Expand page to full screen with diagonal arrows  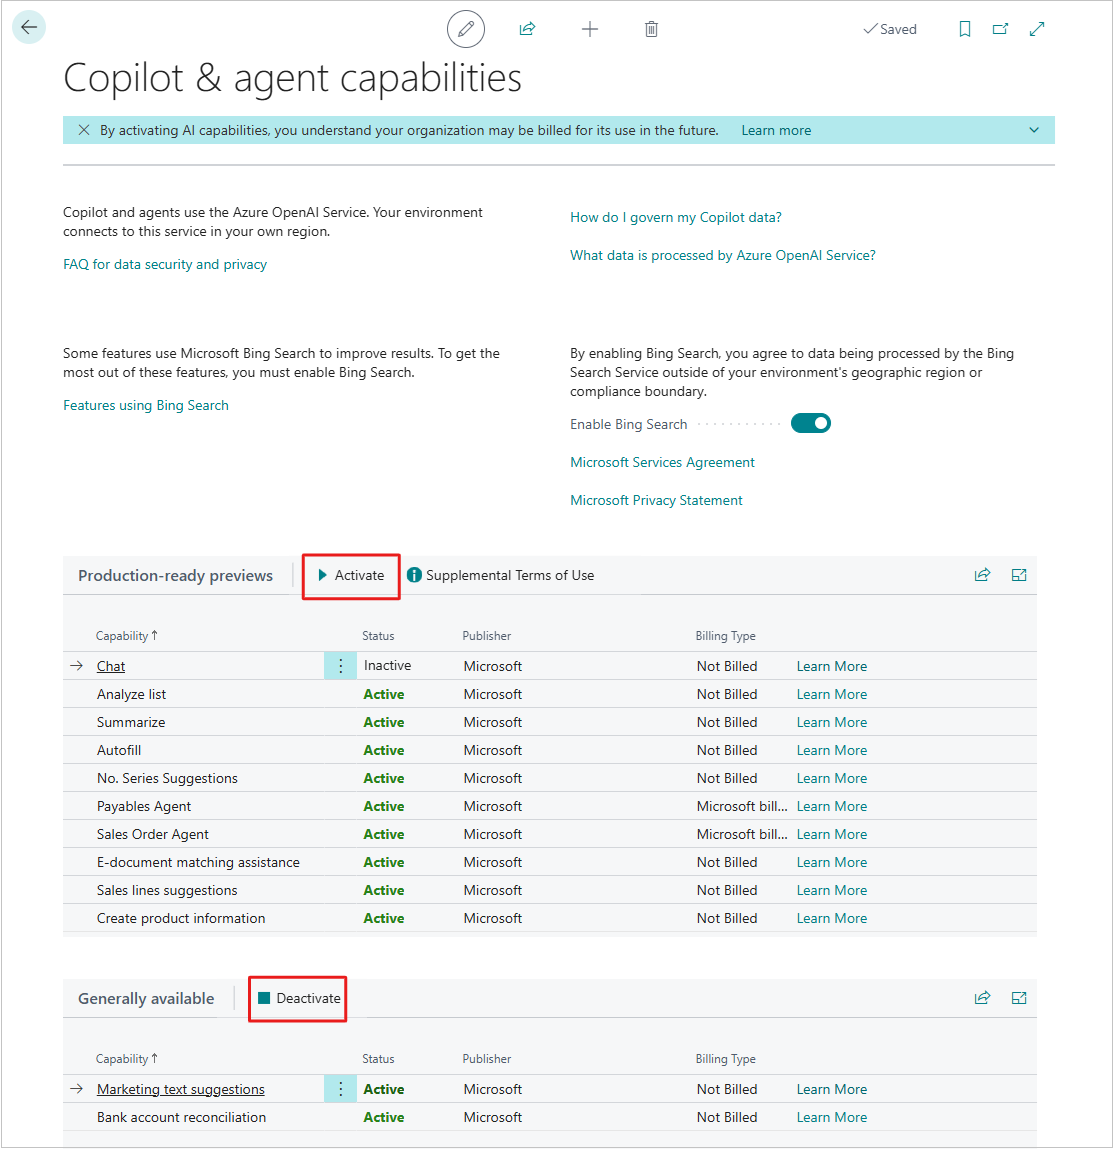[1037, 29]
